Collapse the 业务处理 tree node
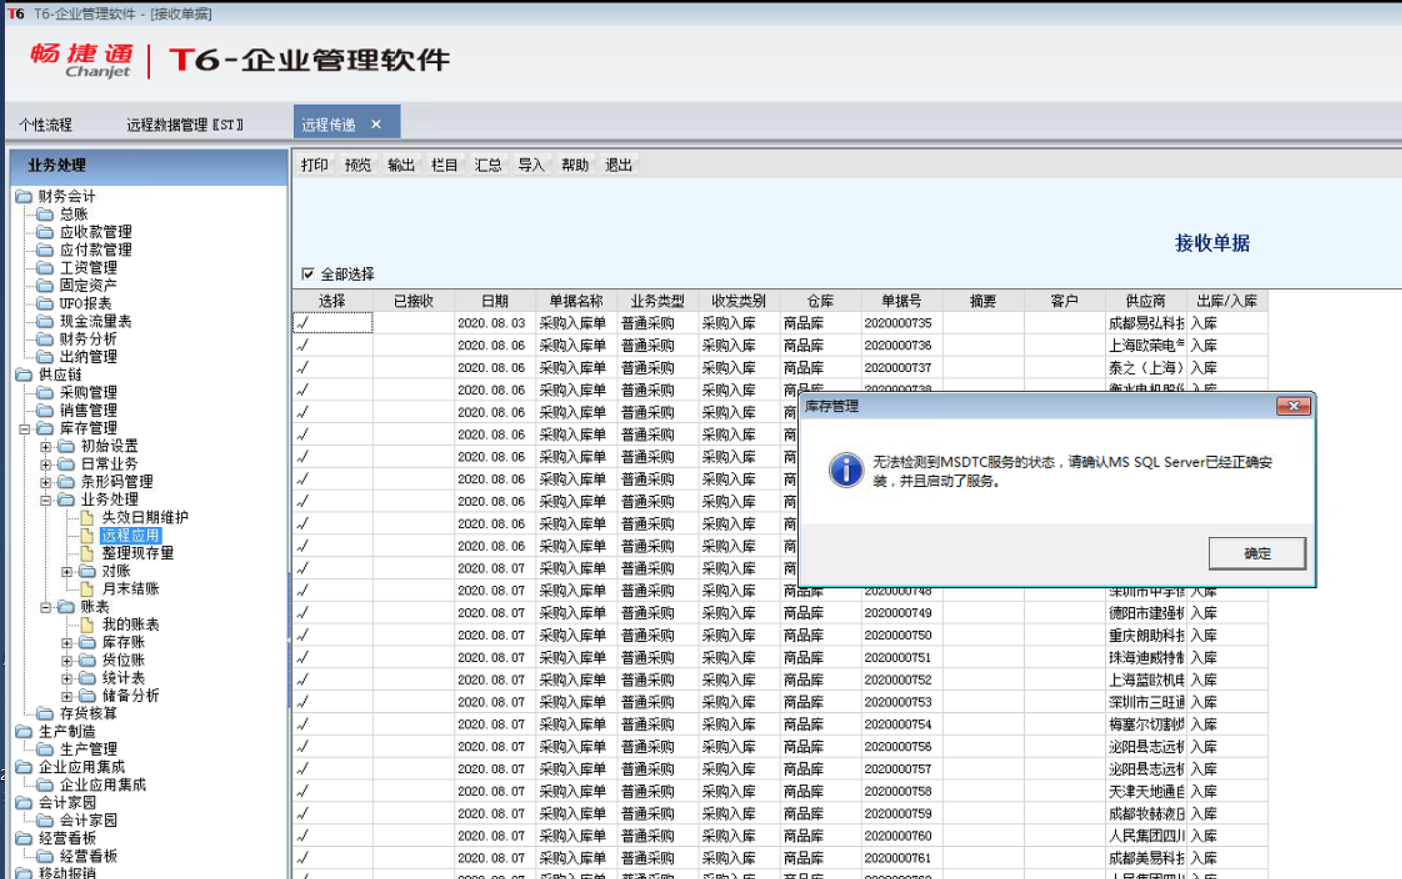The height and width of the screenshot is (879, 1402). click(46, 499)
